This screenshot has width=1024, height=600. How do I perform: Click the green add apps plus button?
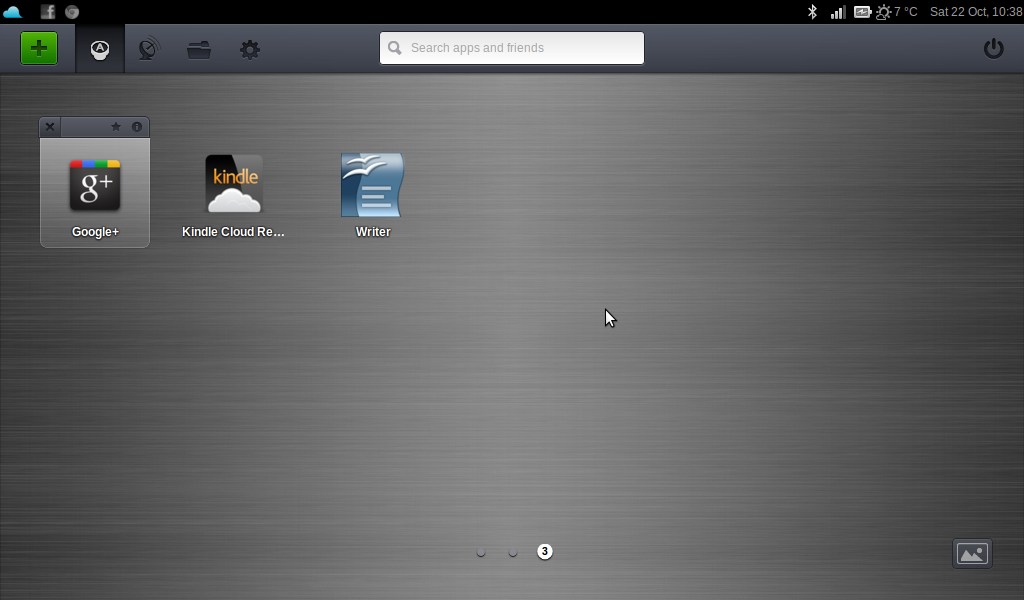[x=39, y=48]
